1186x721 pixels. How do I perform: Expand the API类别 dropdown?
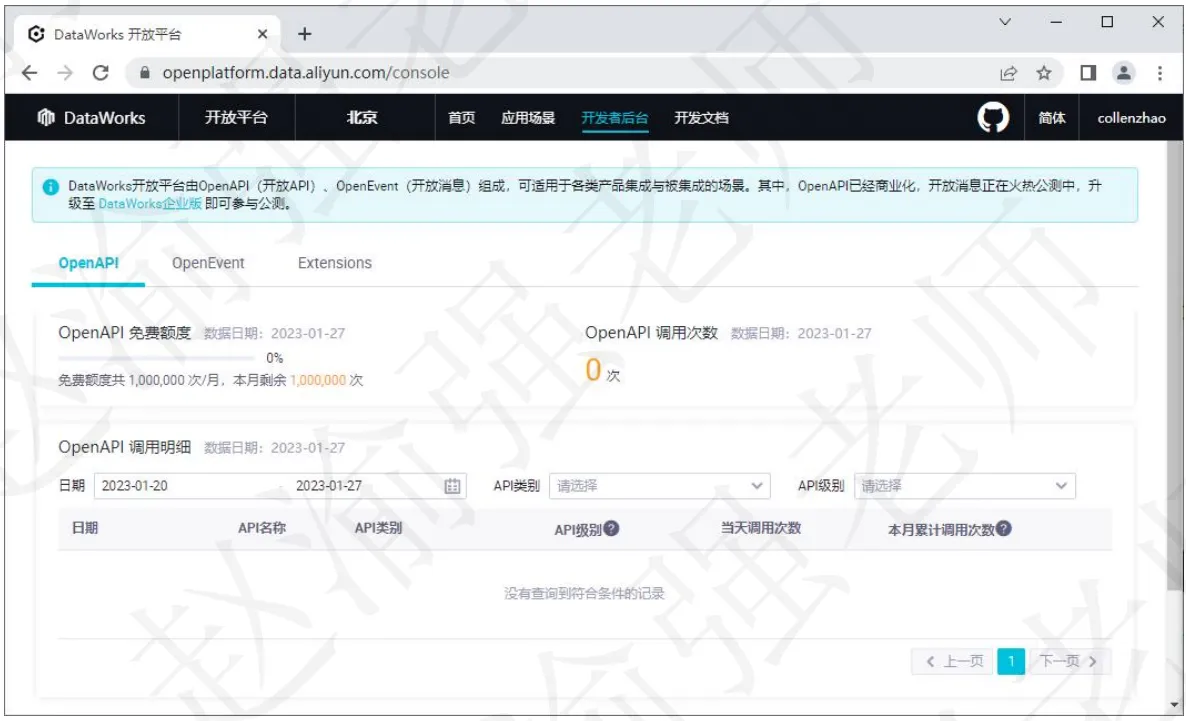pos(660,486)
